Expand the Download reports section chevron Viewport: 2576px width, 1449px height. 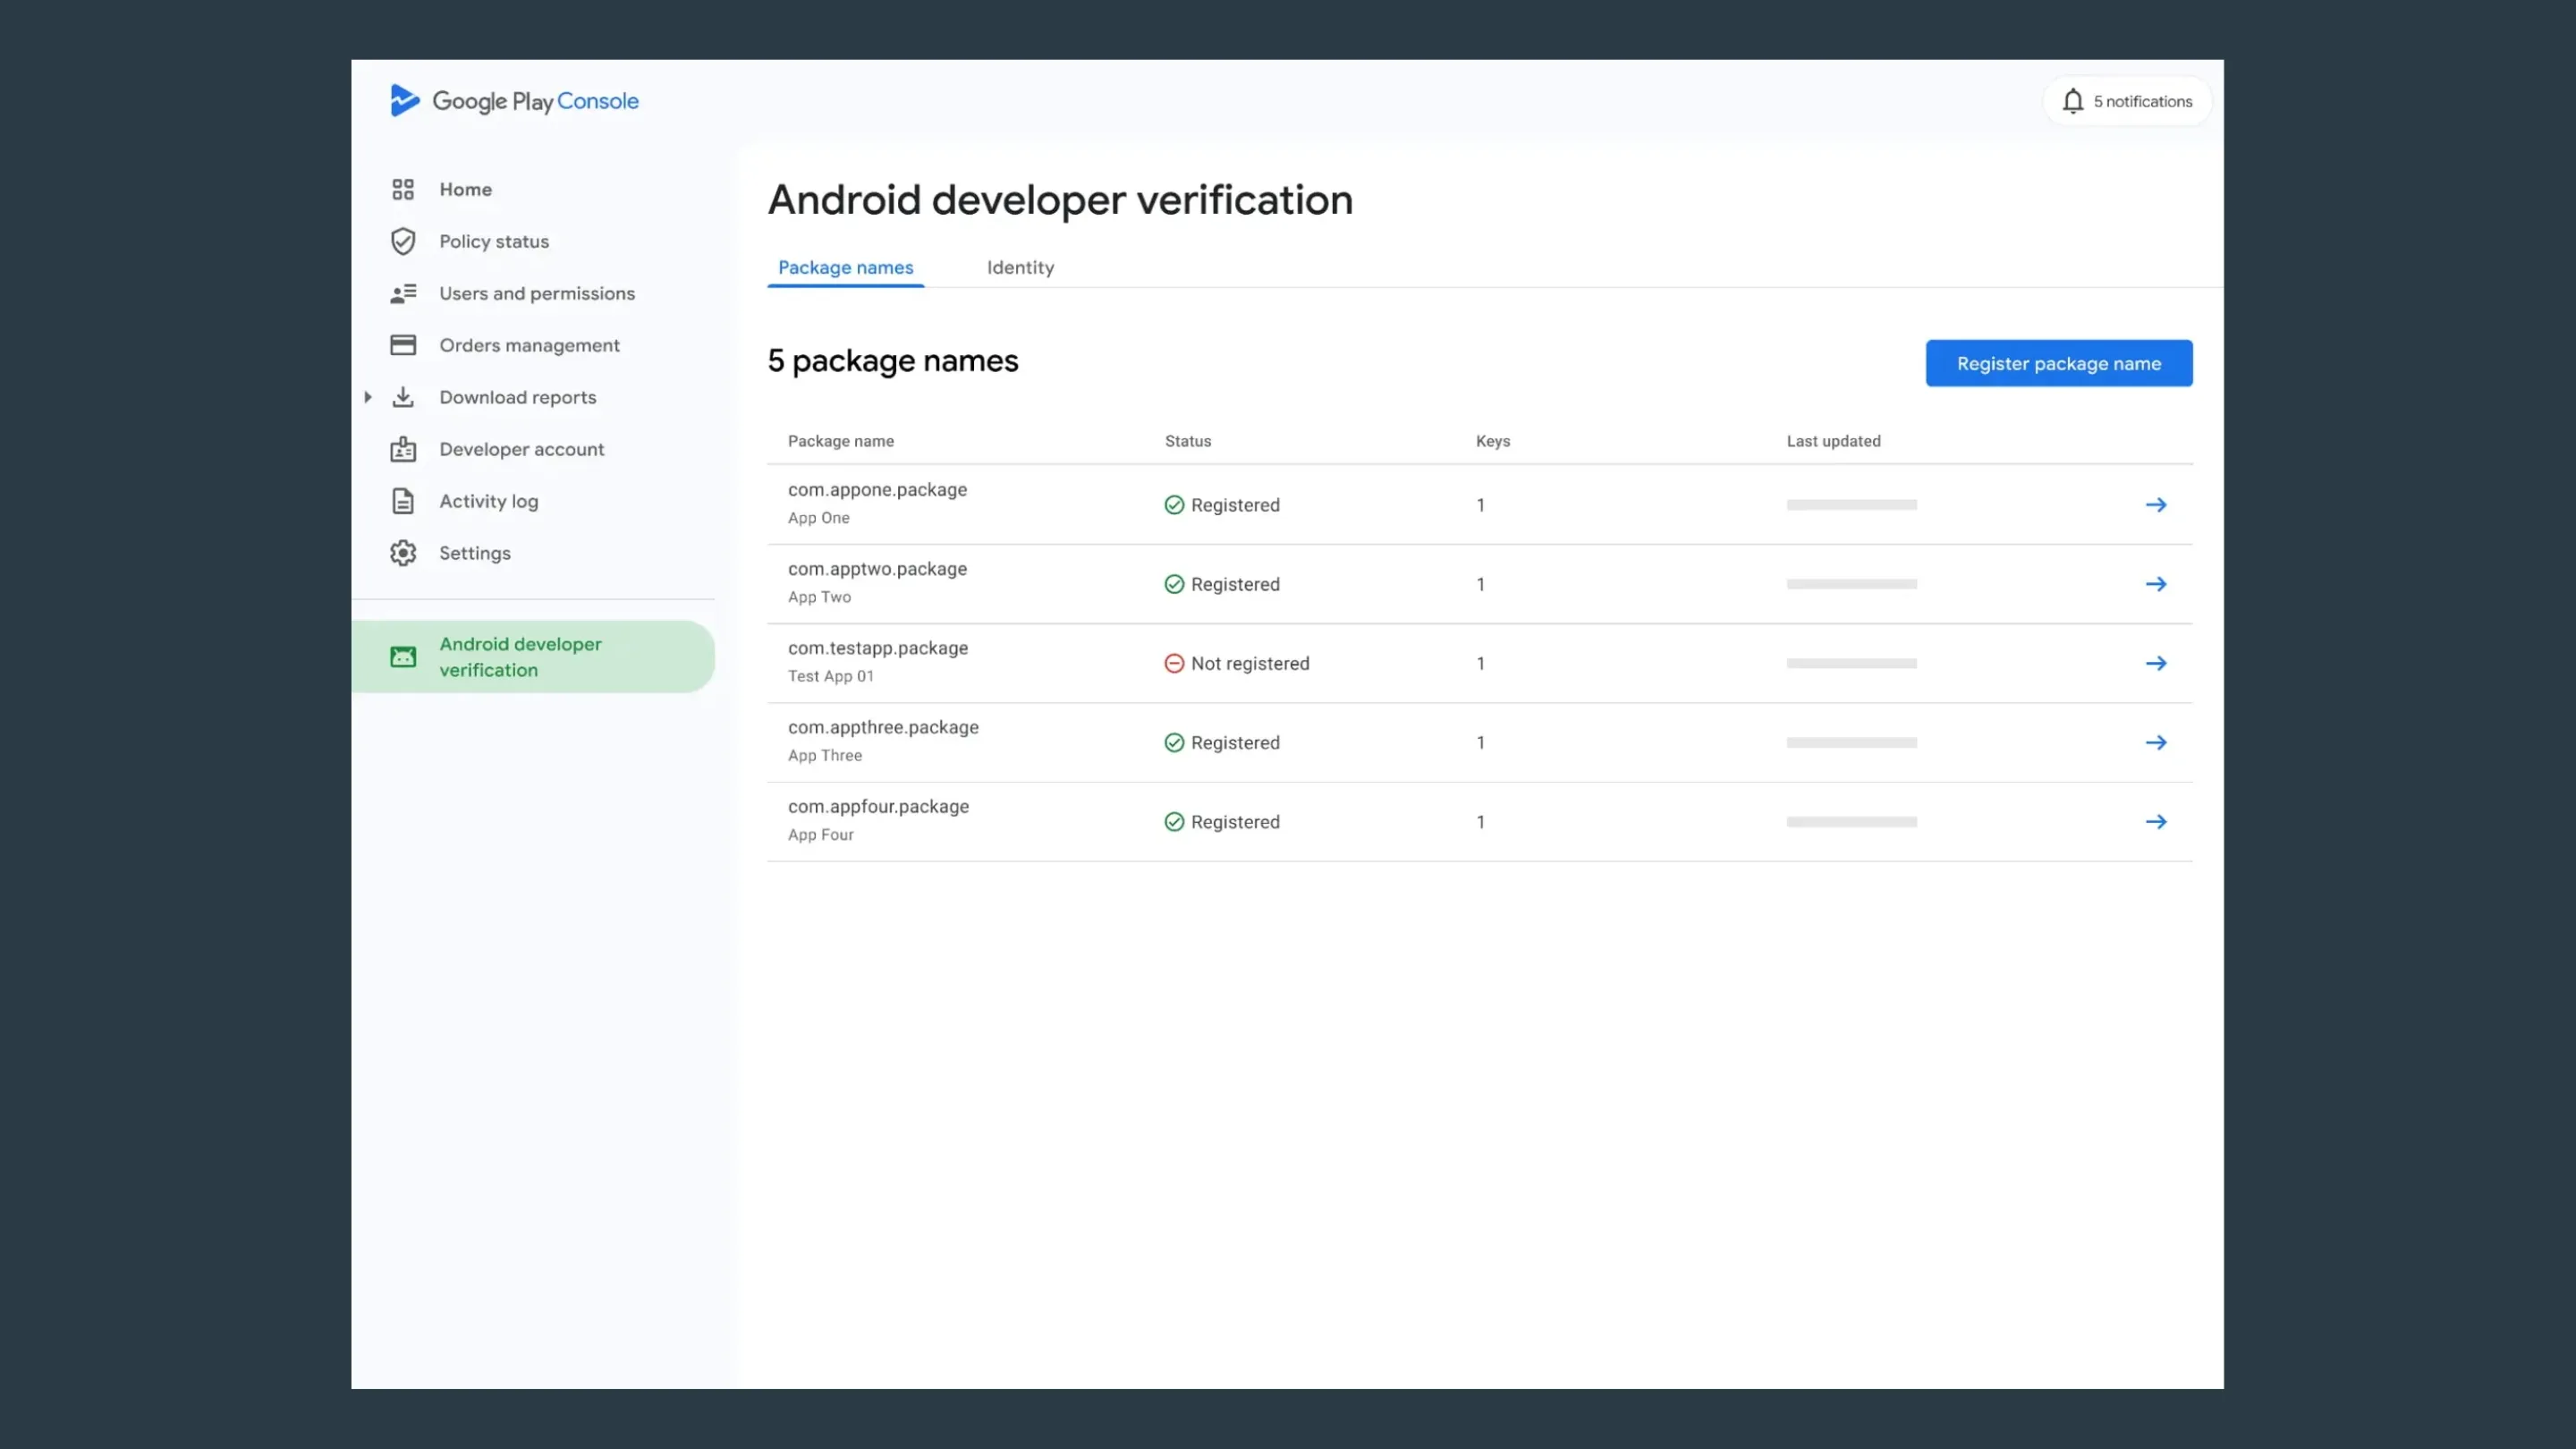pos(367,397)
